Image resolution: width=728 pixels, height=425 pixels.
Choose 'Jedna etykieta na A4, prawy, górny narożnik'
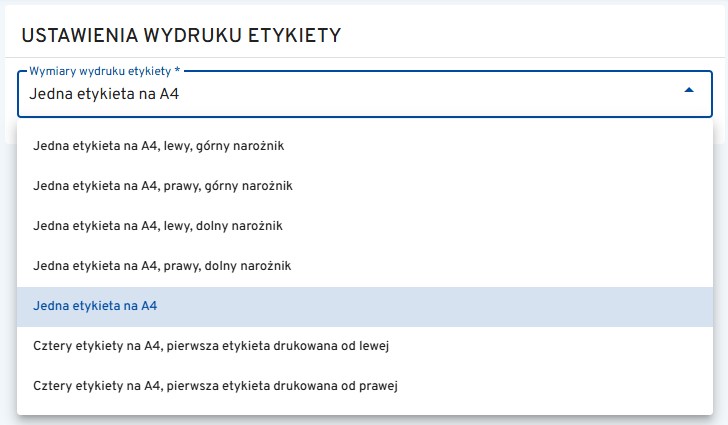[163, 186]
